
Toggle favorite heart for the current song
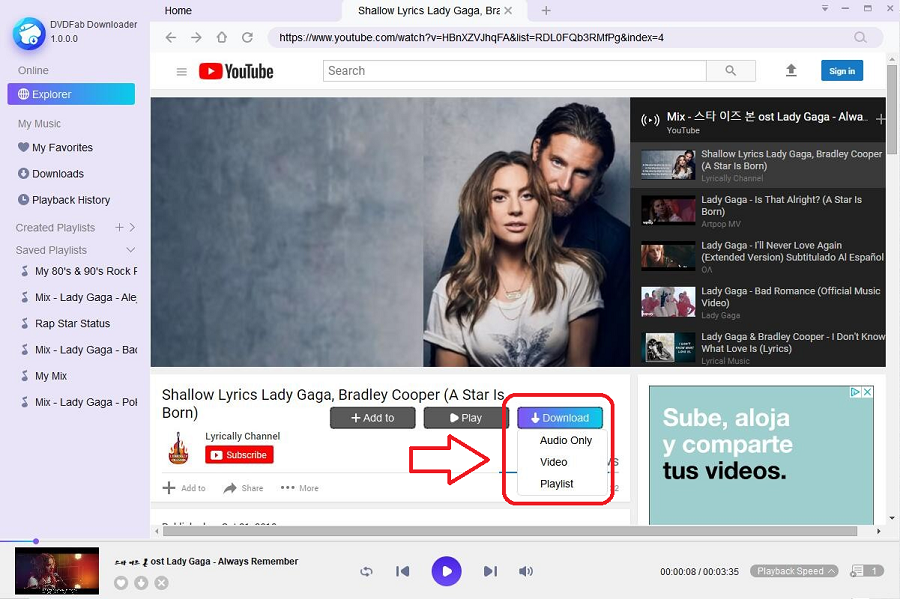click(x=121, y=583)
